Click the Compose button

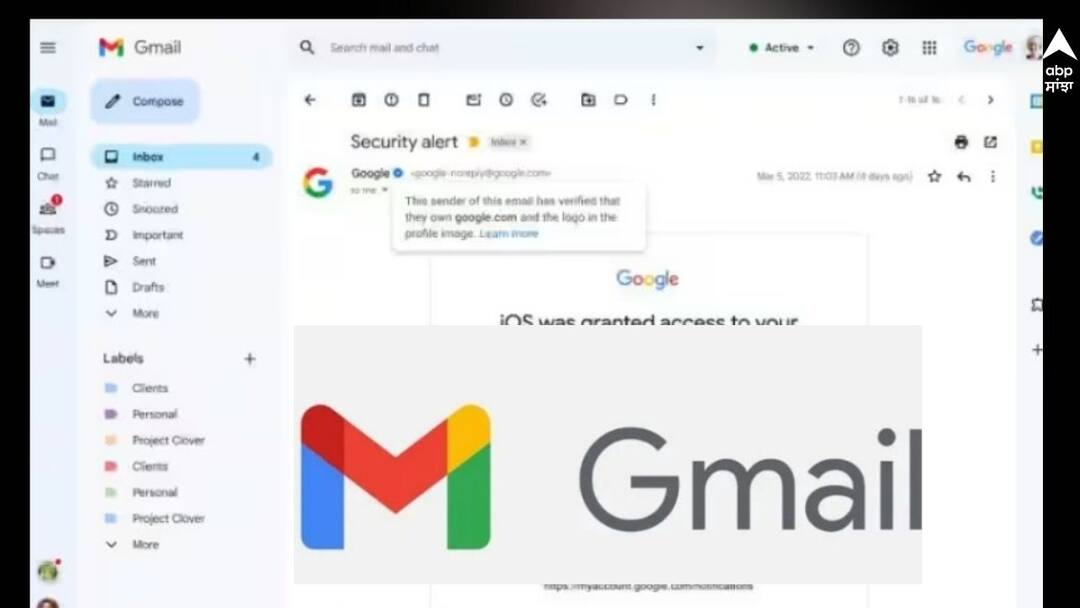145,101
